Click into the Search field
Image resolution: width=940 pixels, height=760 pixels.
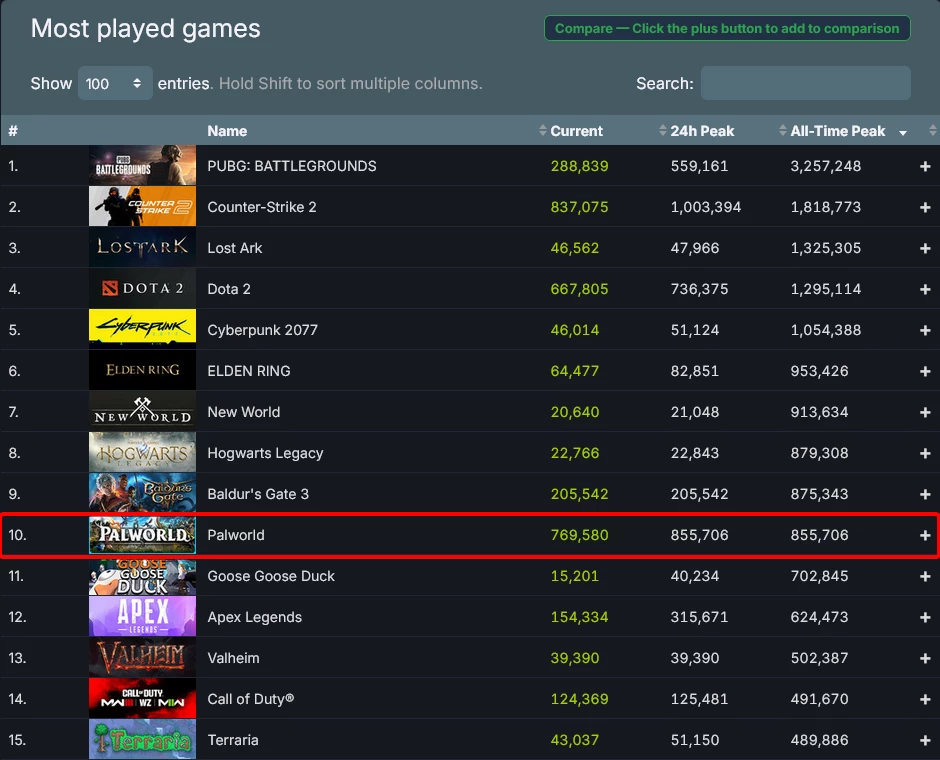[x=805, y=83]
